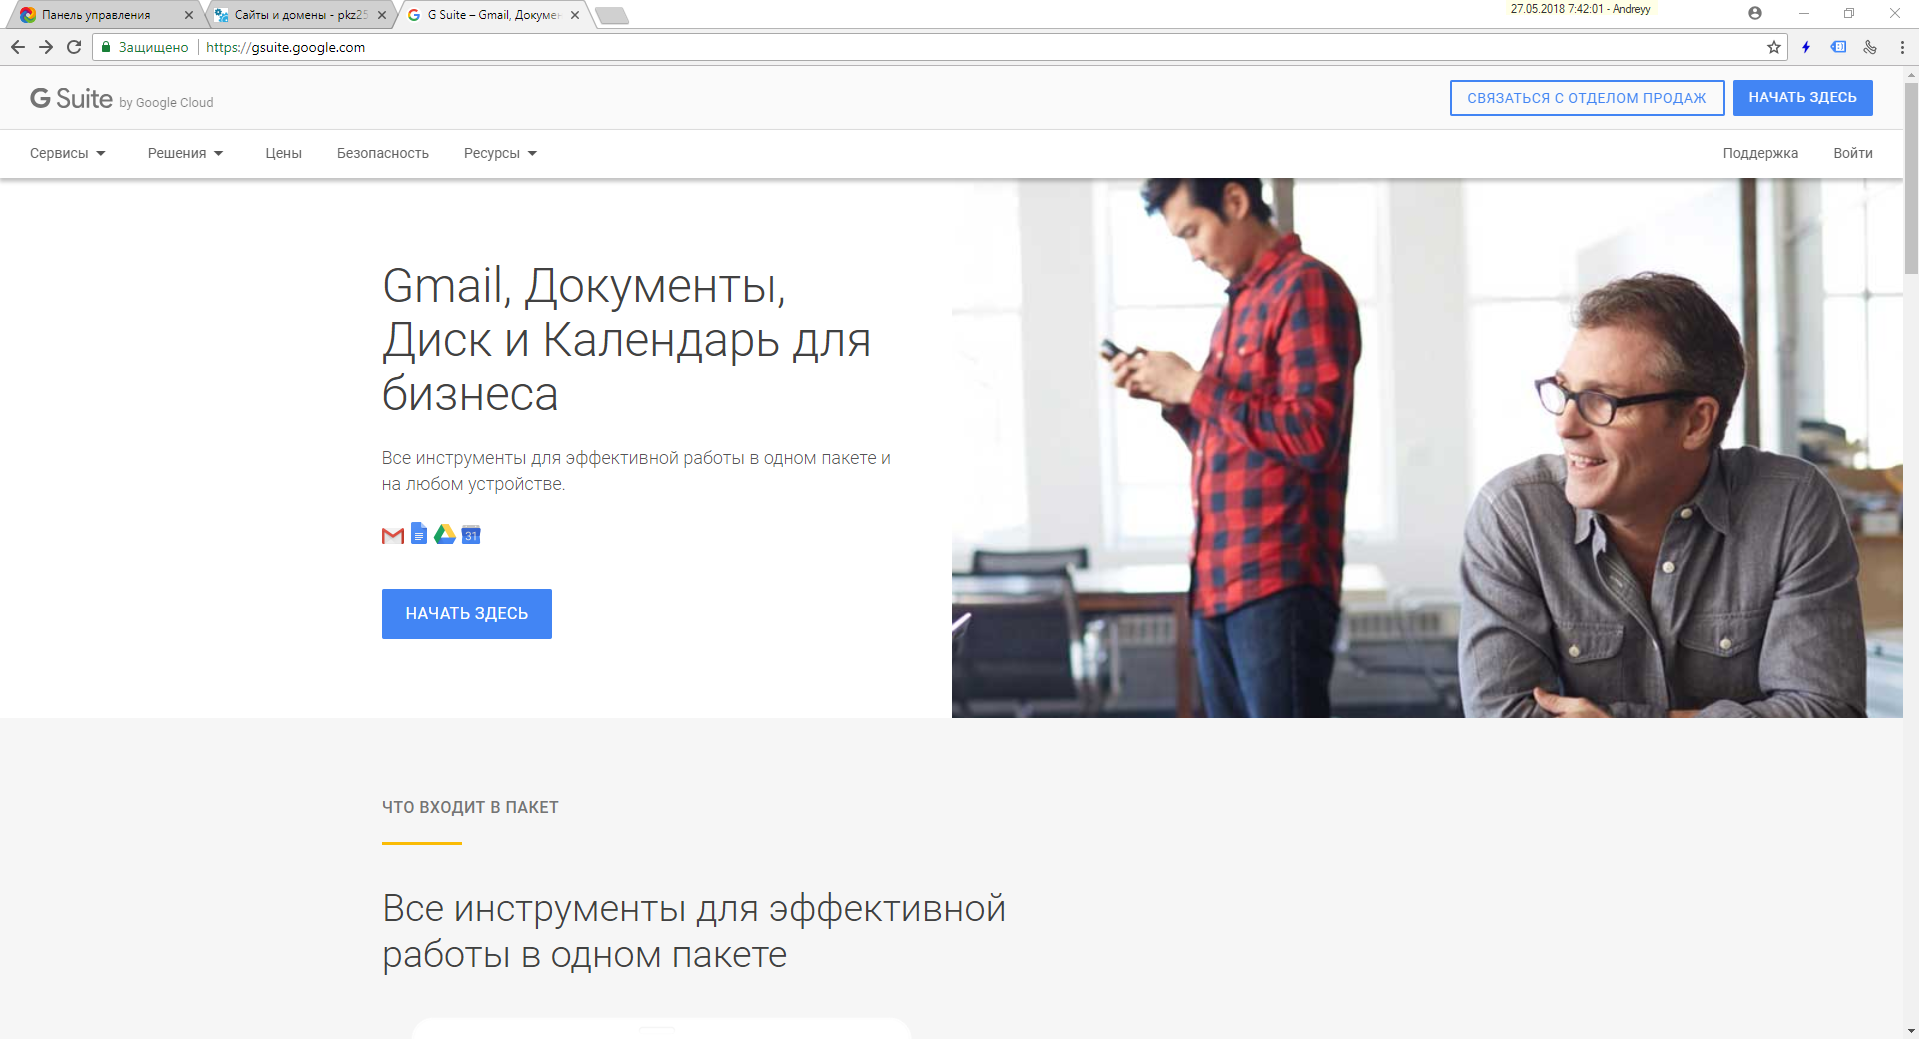Click the Google Docs icon
The width and height of the screenshot is (1919, 1039).
[419, 534]
